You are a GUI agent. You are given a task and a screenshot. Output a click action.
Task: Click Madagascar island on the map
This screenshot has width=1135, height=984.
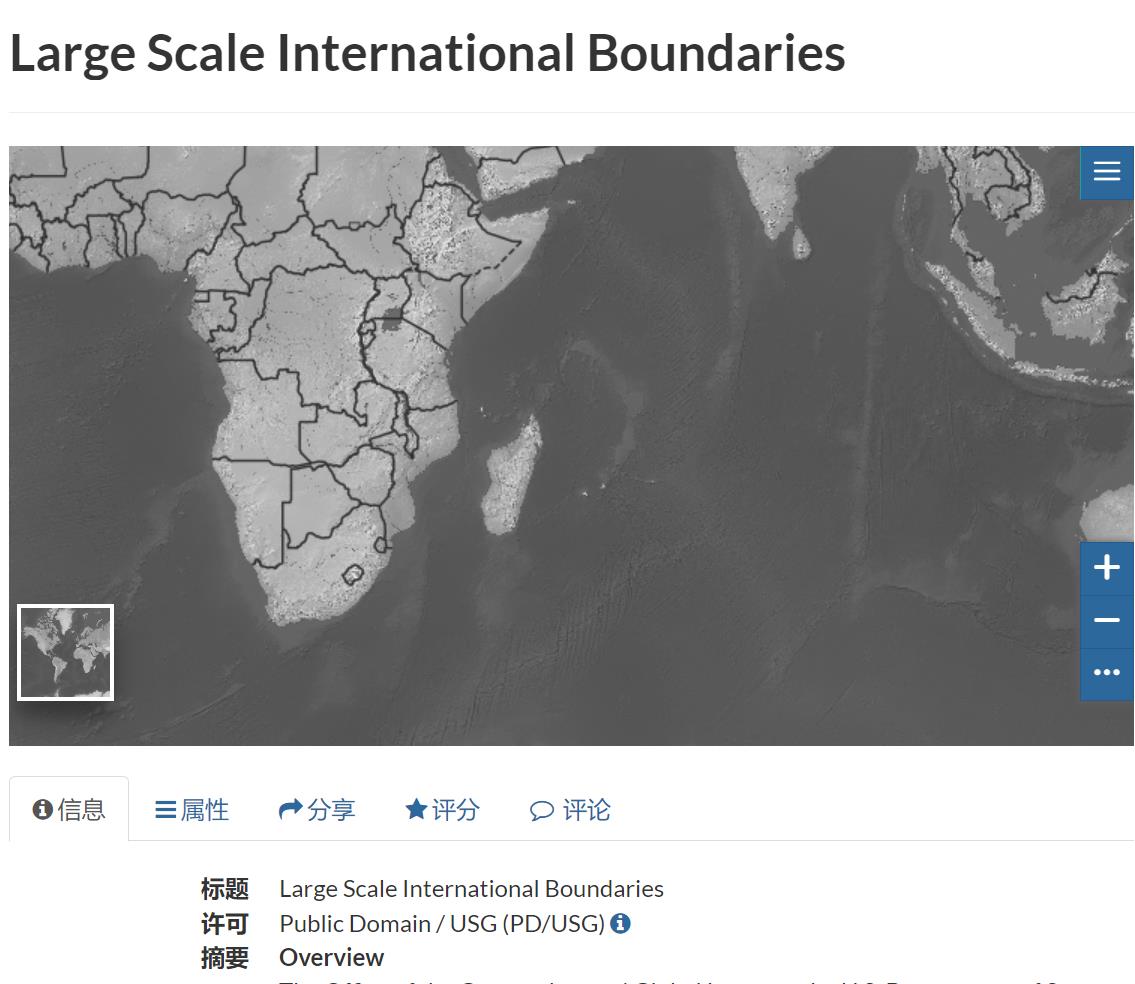512,475
